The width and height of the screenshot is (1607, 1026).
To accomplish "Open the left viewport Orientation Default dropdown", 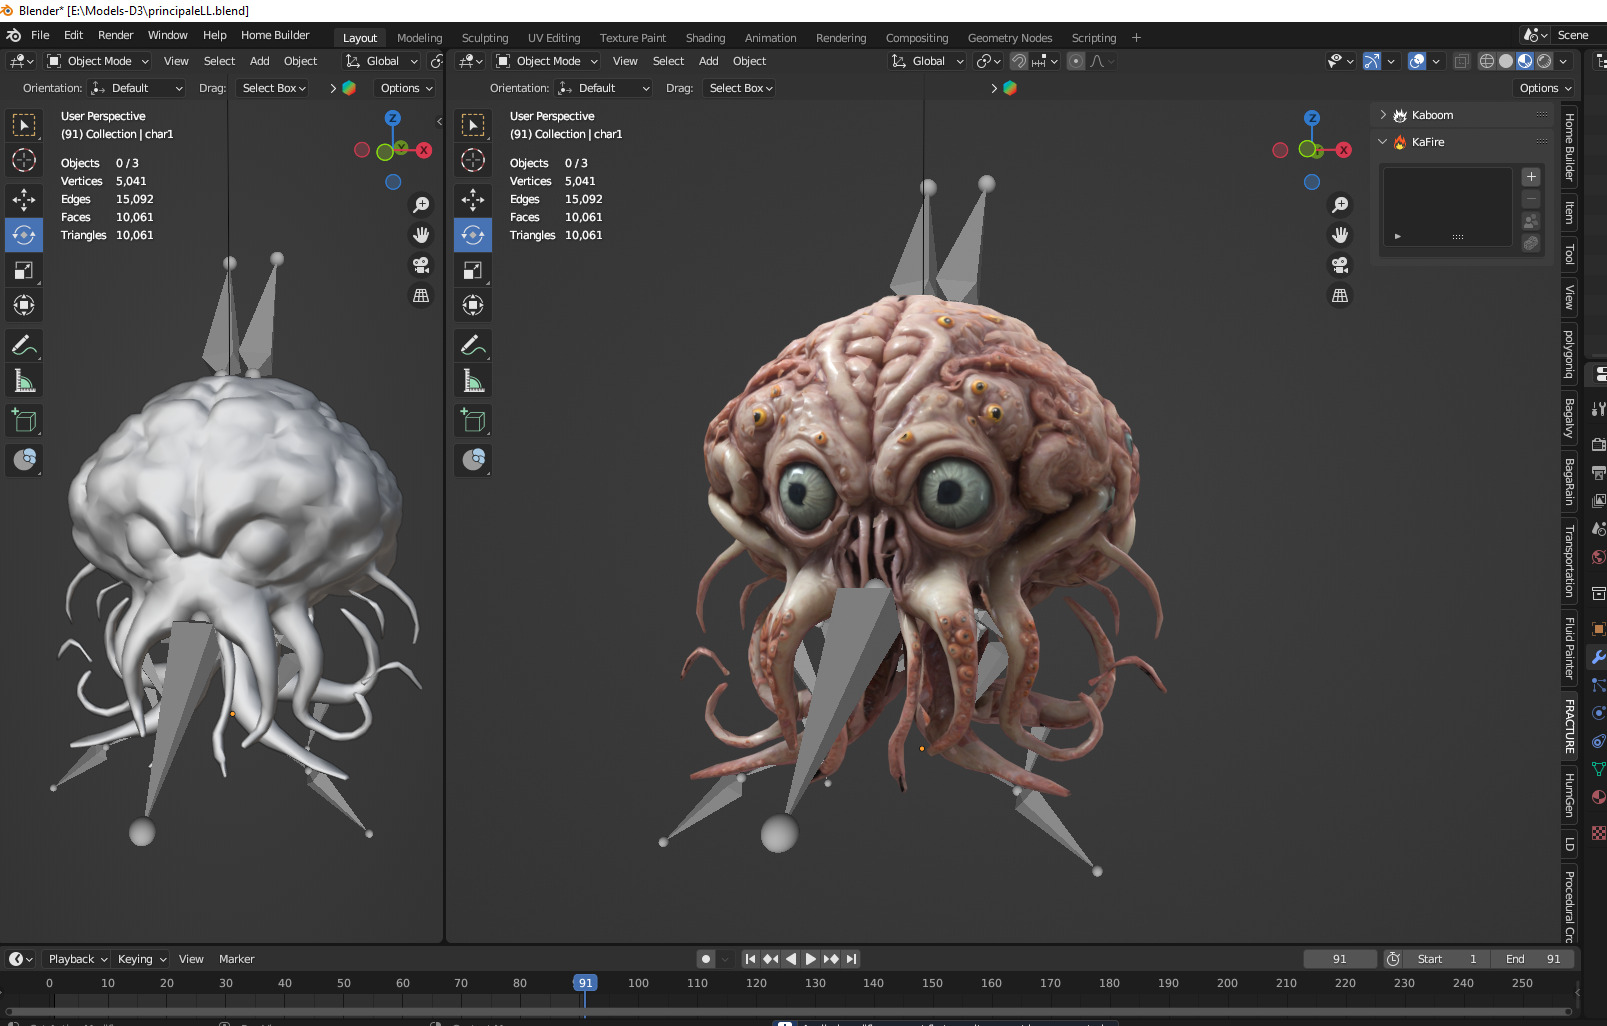I will click(x=137, y=88).
